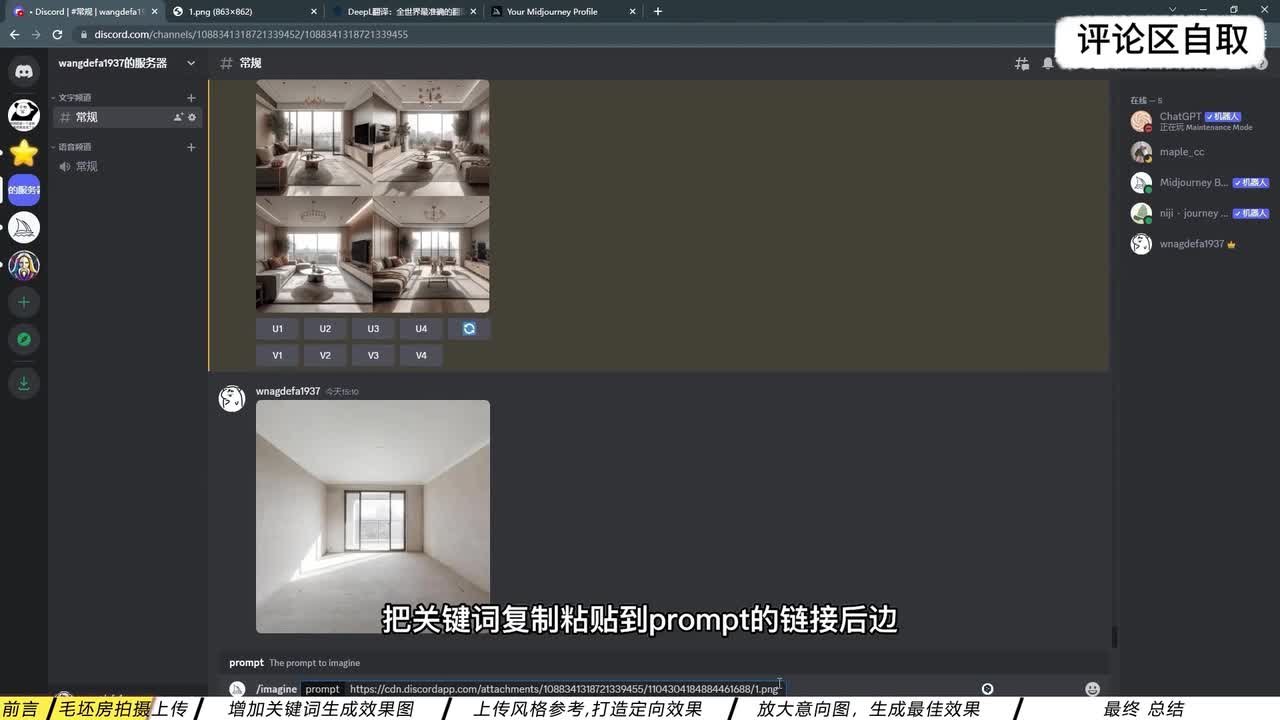Click Midjourney Bot in member list

point(1193,183)
